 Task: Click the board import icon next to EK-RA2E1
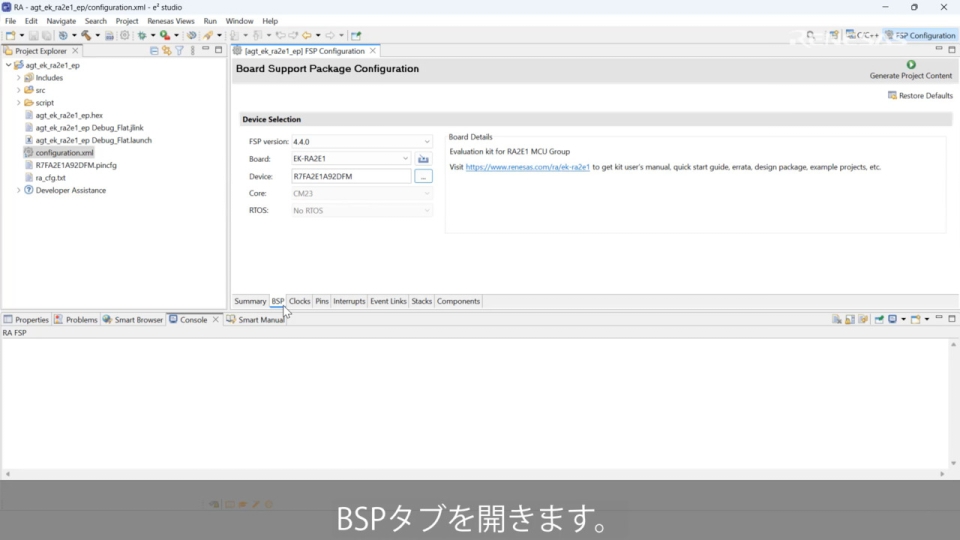[423, 159]
